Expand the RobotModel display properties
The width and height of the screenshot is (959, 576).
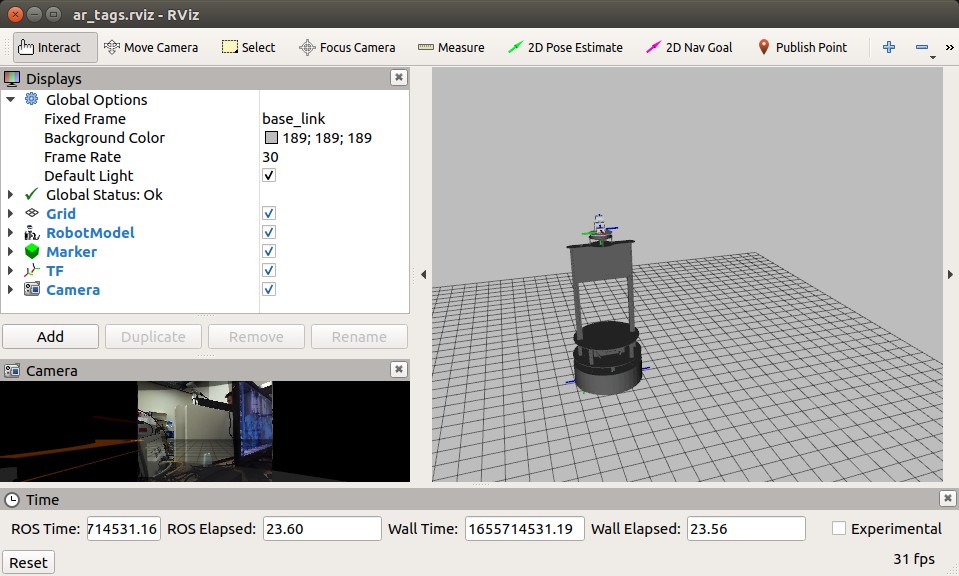point(10,232)
